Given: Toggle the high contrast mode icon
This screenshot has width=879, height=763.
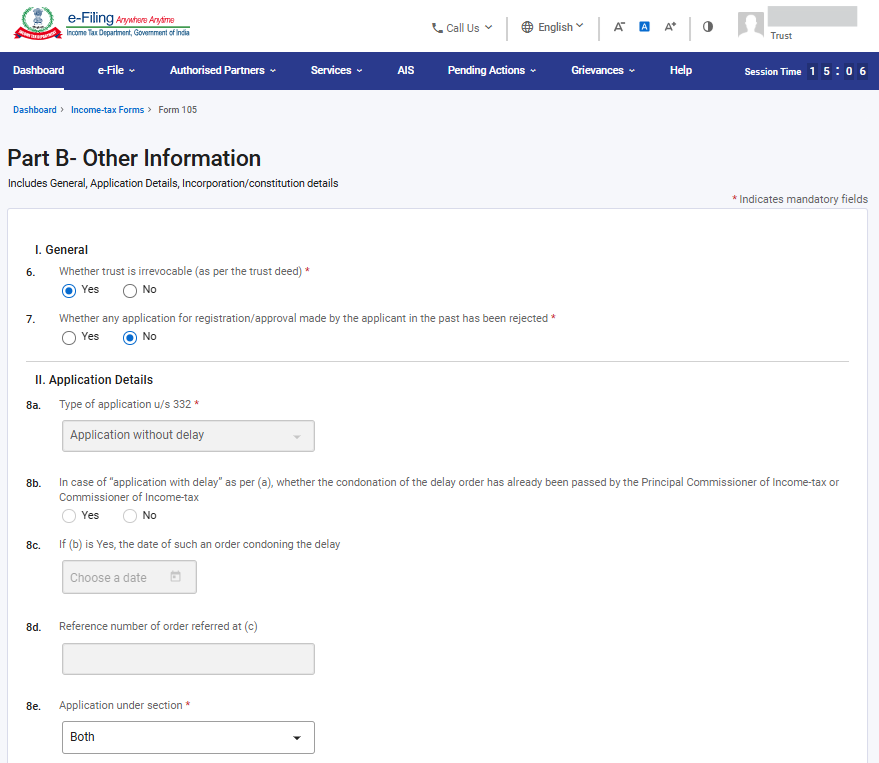Looking at the screenshot, I should [708, 27].
